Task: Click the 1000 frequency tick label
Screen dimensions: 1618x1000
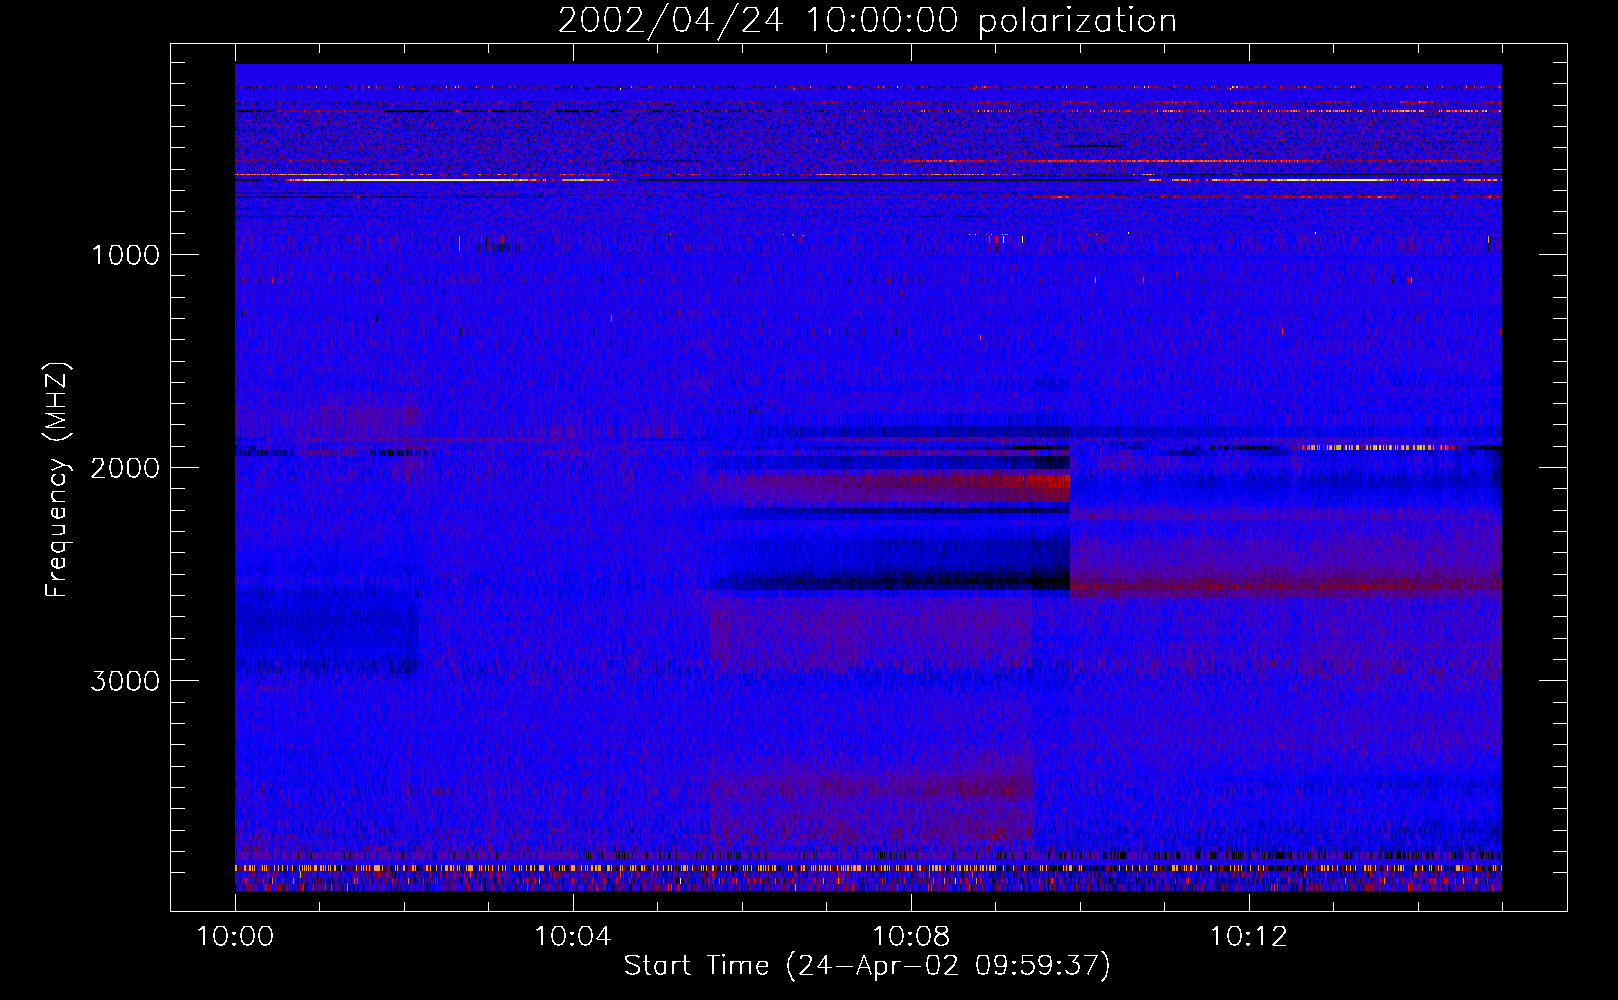Action: (x=125, y=255)
